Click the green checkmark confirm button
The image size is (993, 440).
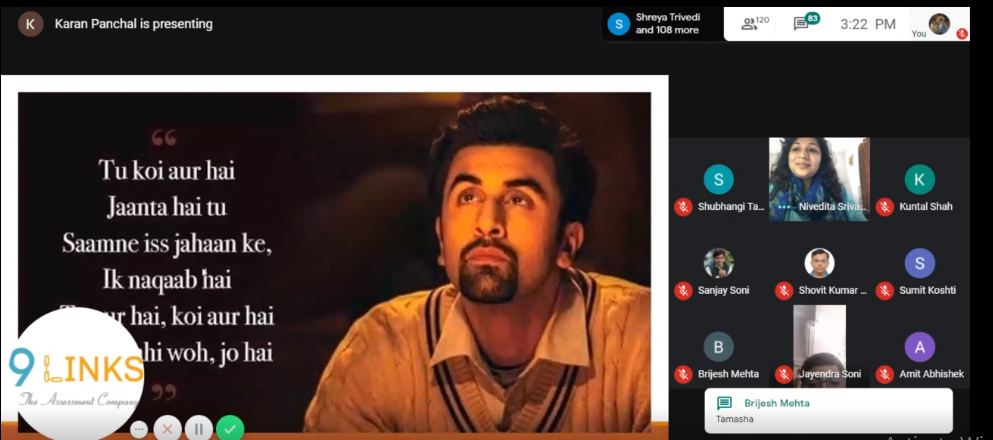230,429
